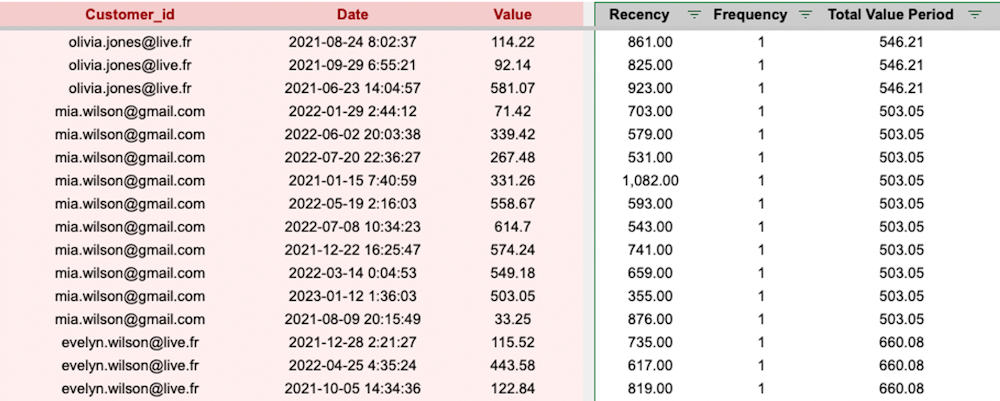Select the Customer_id column header

click(x=130, y=15)
